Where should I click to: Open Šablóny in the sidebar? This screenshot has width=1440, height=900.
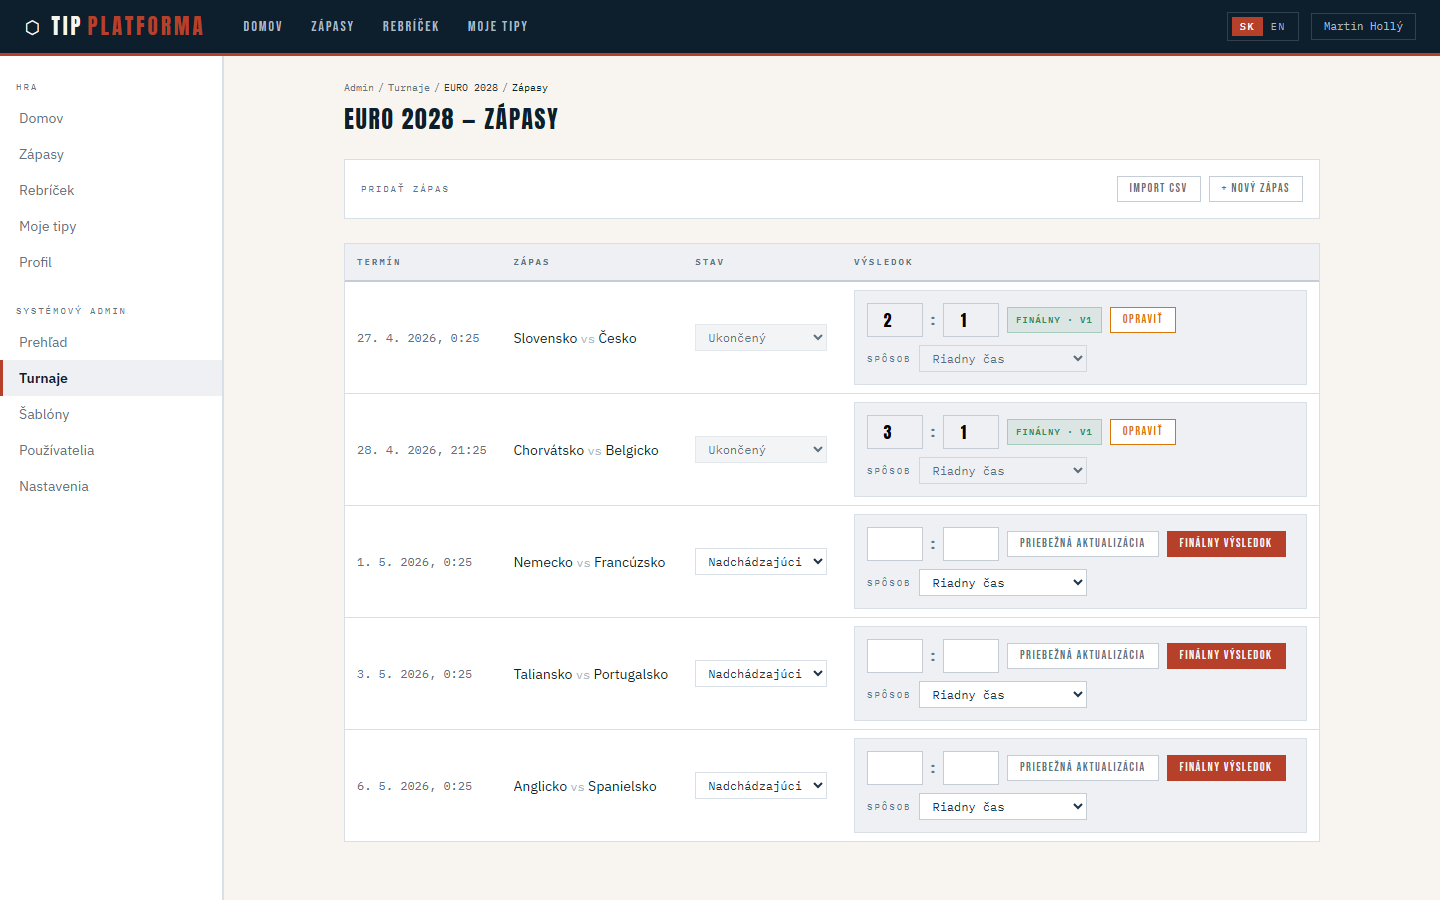click(44, 414)
